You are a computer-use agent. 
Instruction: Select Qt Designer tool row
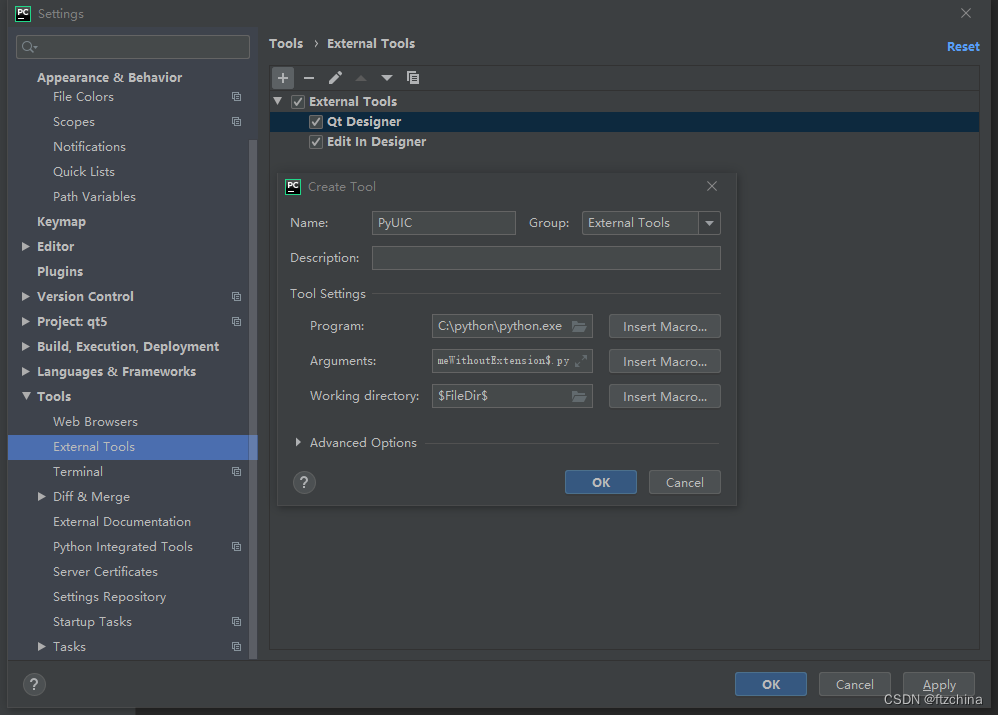pyautogui.click(x=624, y=122)
